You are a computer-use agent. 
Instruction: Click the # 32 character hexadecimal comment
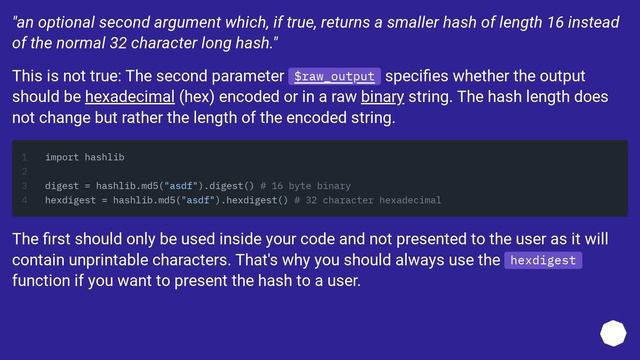coord(367,200)
